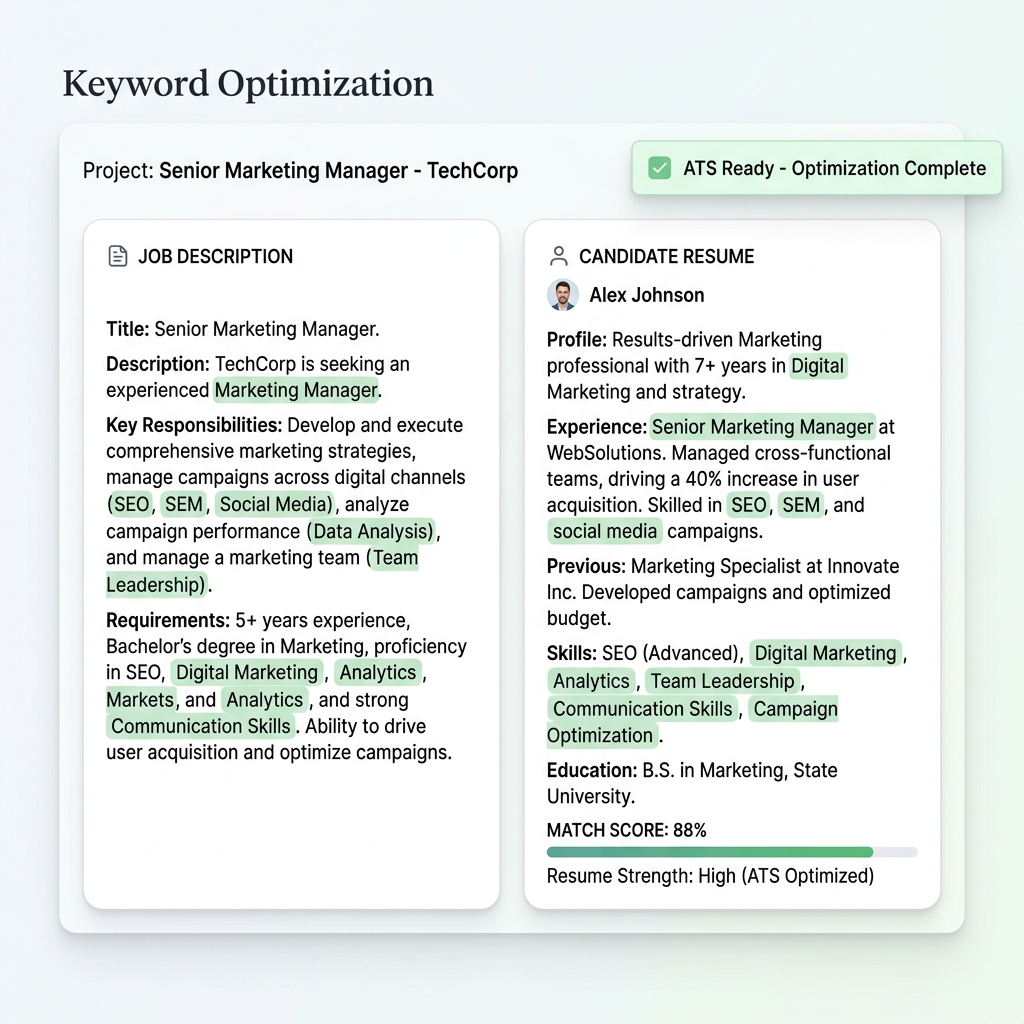Click the Match Score progress bar
Screen dimensions: 1024x1024
click(x=732, y=852)
